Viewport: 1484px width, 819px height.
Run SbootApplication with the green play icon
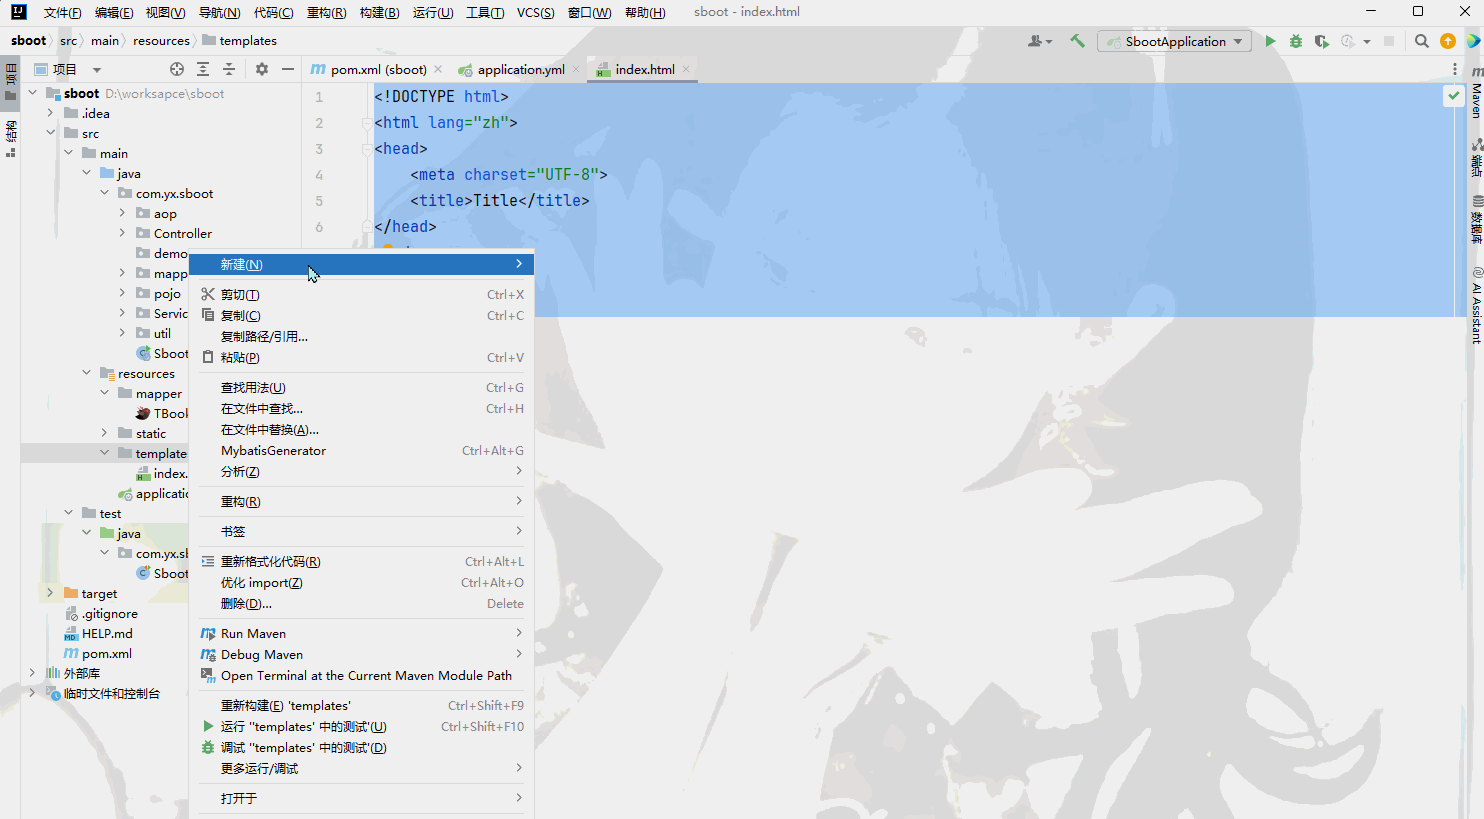tap(1270, 41)
